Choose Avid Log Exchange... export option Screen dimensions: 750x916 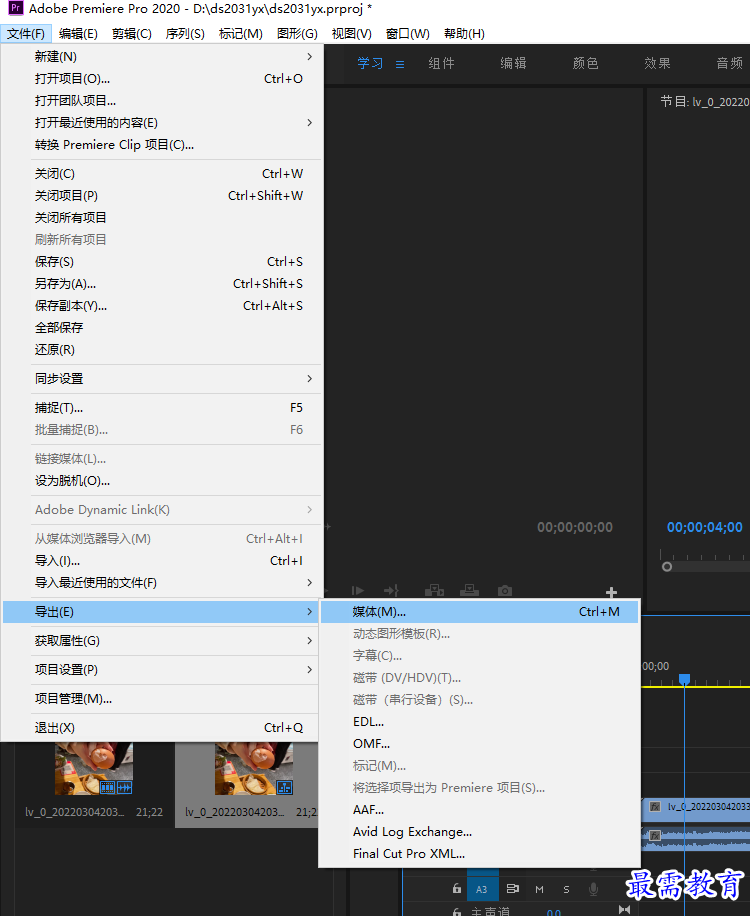pyautogui.click(x=480, y=832)
